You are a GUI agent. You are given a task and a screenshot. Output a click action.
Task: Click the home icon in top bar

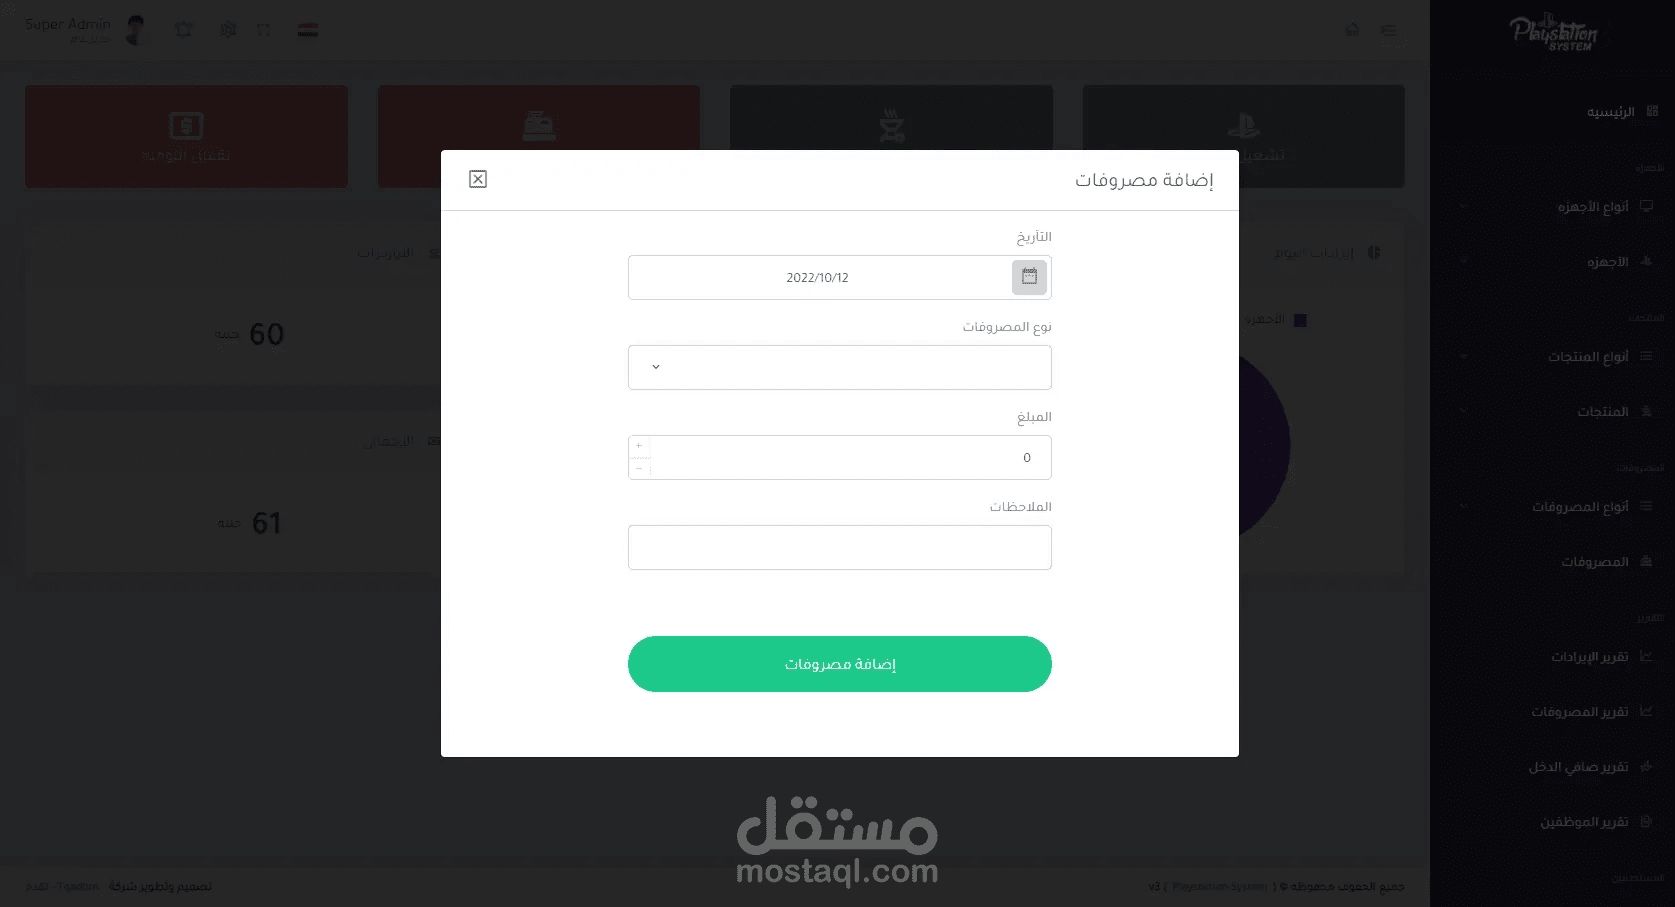(x=1352, y=30)
